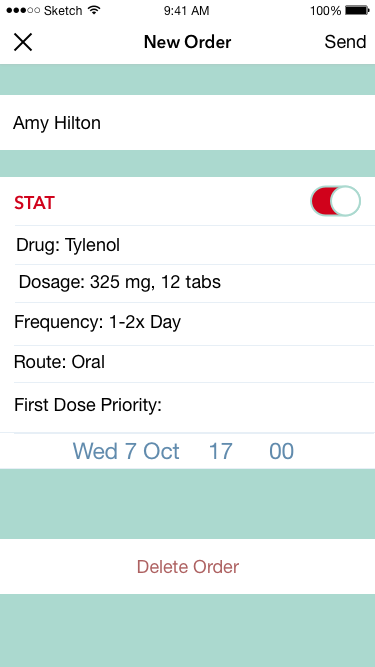Screen dimensions: 375x667
Task: Tap the red STAT label
Action: (34, 203)
